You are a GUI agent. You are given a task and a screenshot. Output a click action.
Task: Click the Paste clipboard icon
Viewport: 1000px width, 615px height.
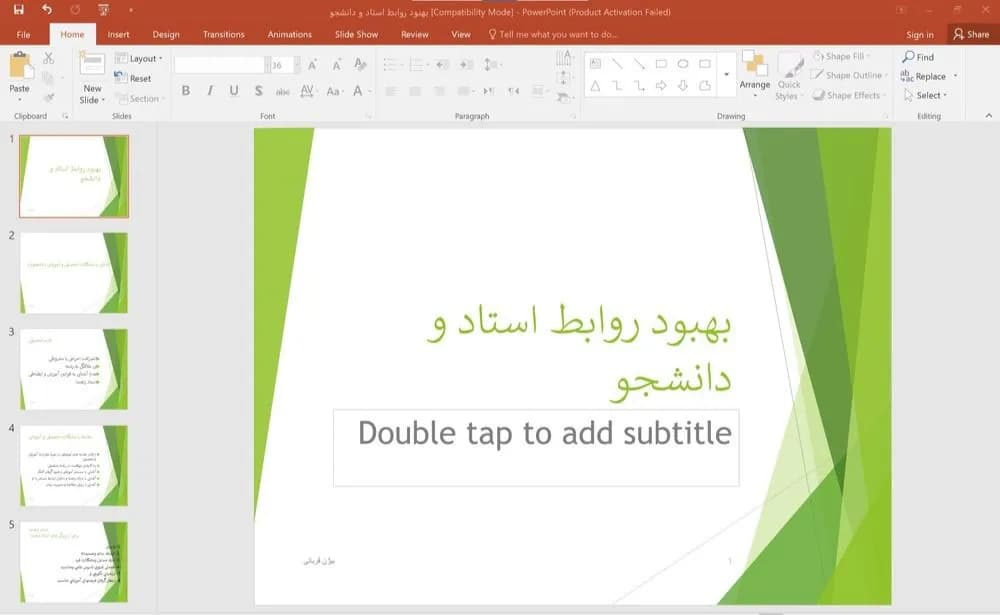click(20, 66)
